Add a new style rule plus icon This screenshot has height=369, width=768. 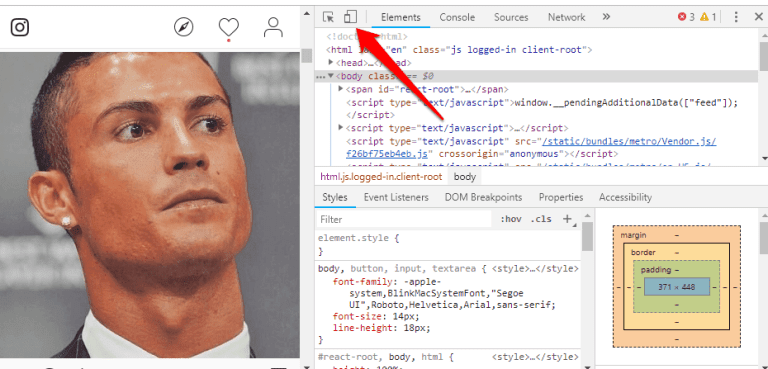(x=567, y=219)
